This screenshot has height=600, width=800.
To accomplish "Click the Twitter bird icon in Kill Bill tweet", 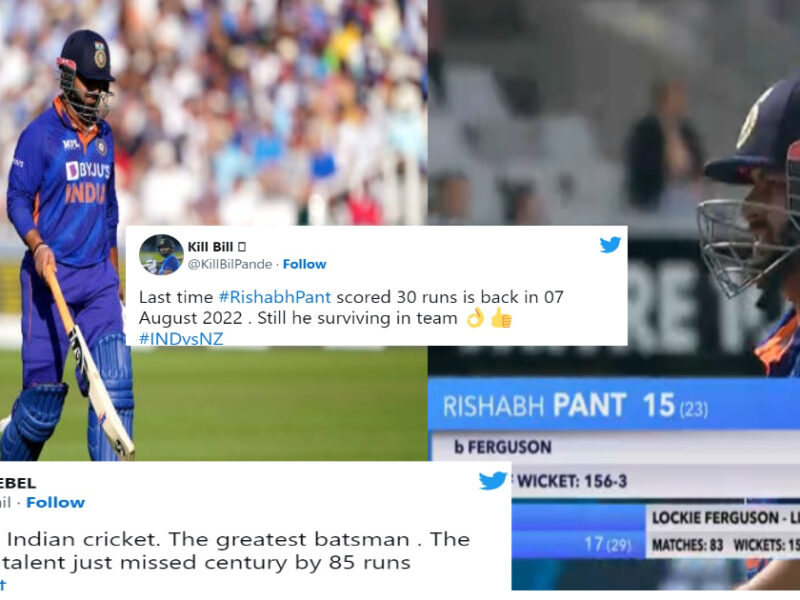I will [x=610, y=245].
